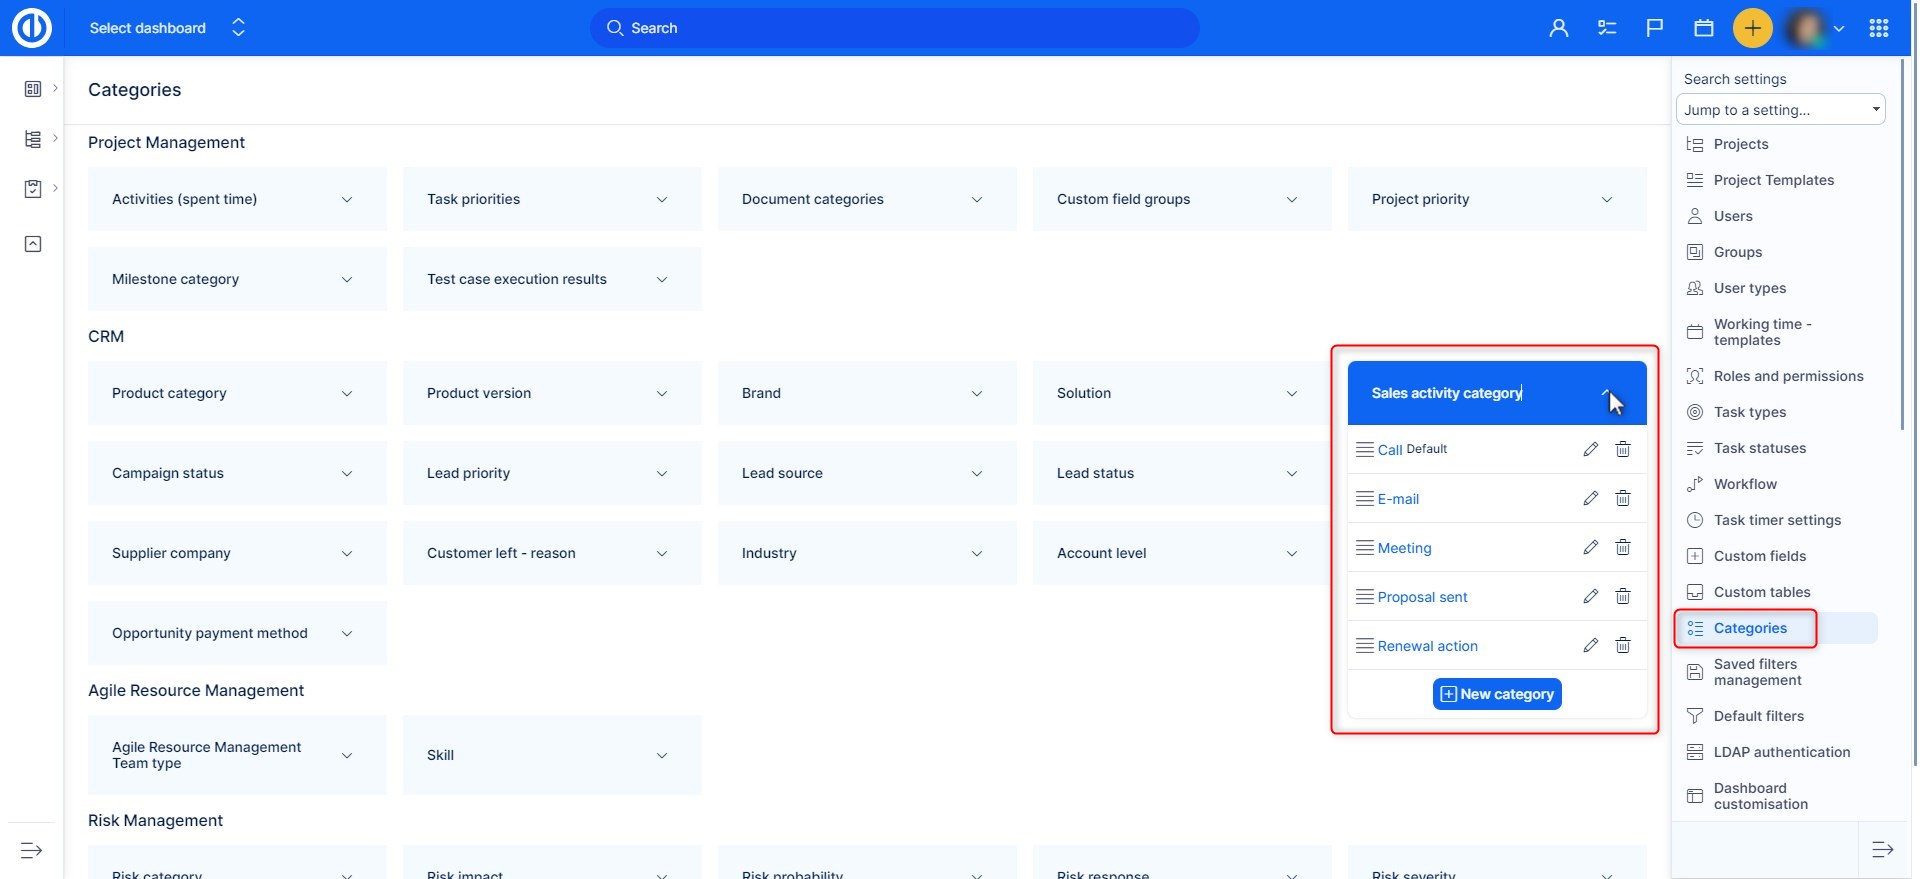Open the Proposal sent category link
This screenshot has height=879, width=1920.
(x=1422, y=597)
